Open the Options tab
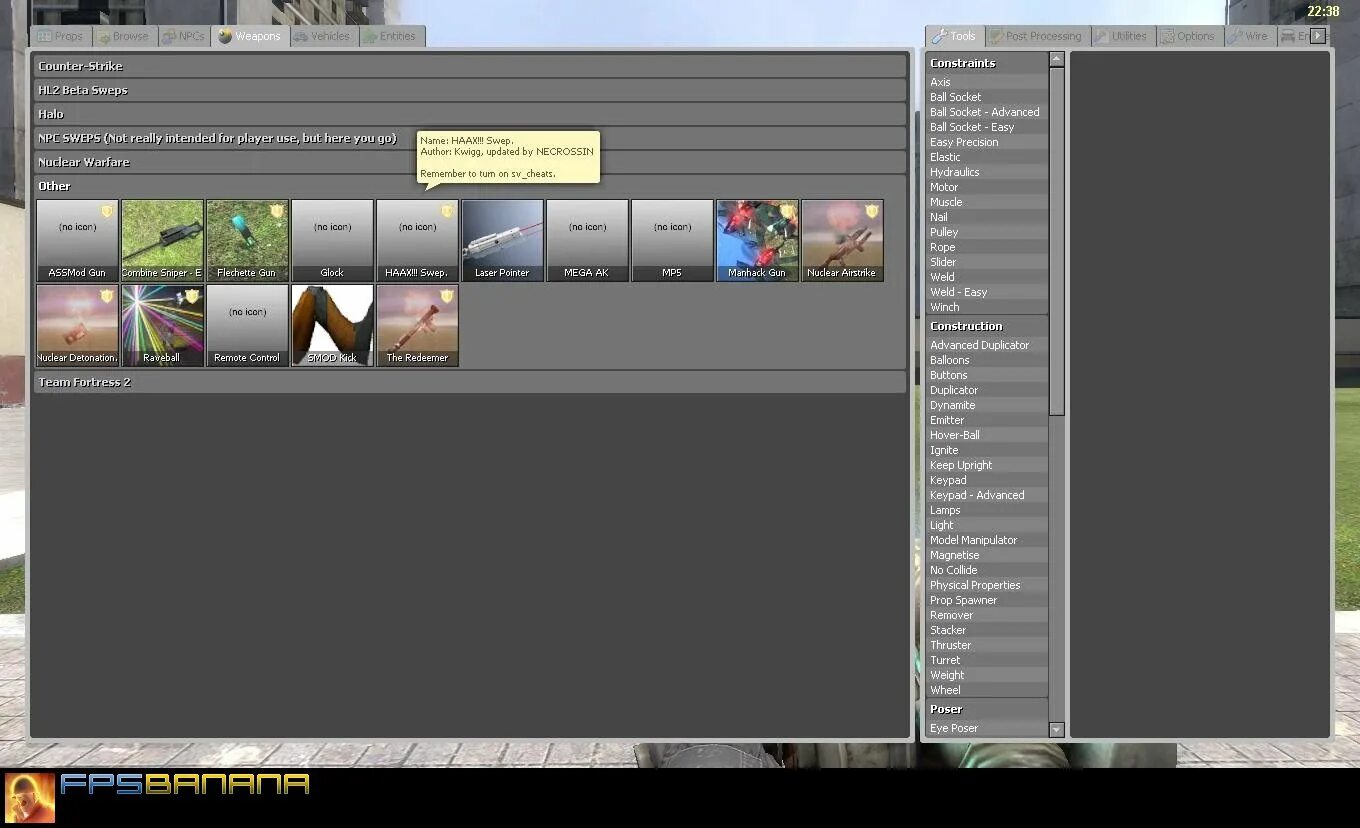This screenshot has width=1360, height=828. (x=1188, y=36)
